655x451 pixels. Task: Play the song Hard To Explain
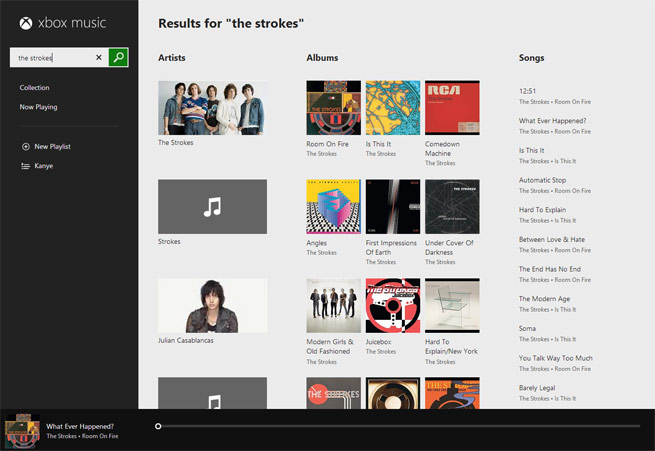pyautogui.click(x=542, y=210)
